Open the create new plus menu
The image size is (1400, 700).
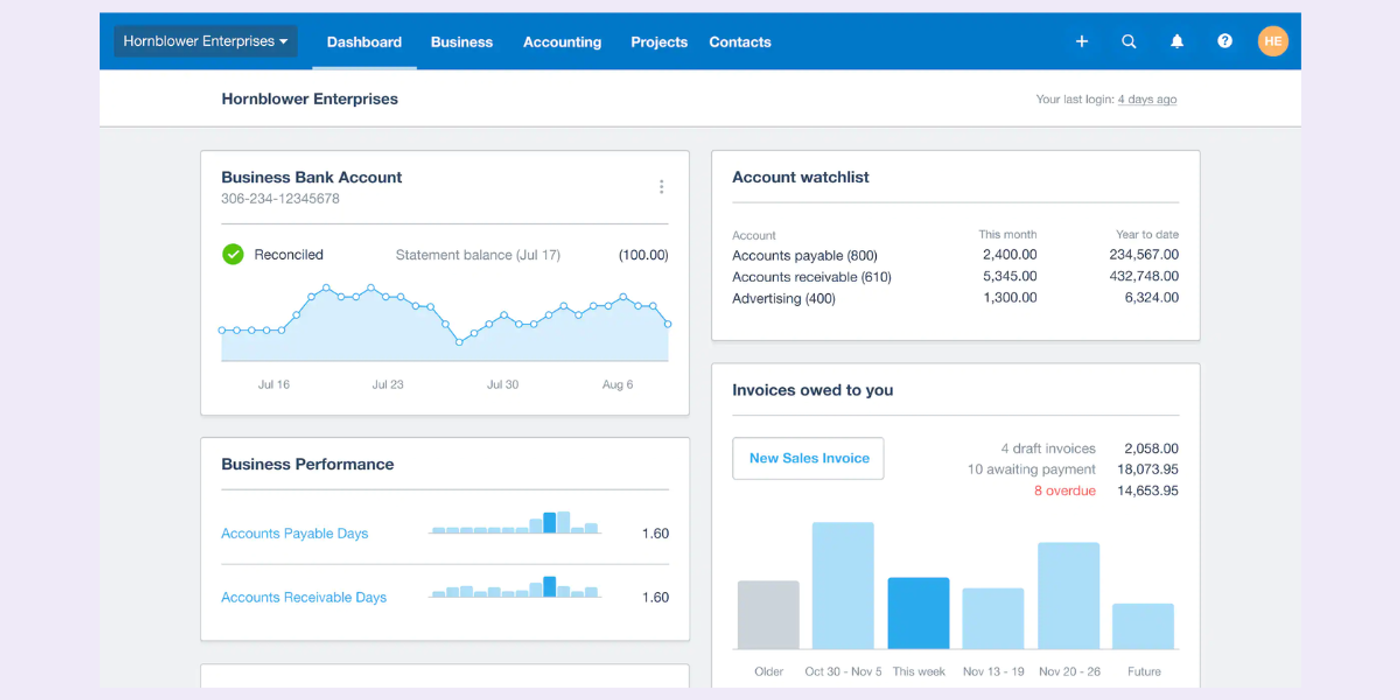click(1081, 41)
